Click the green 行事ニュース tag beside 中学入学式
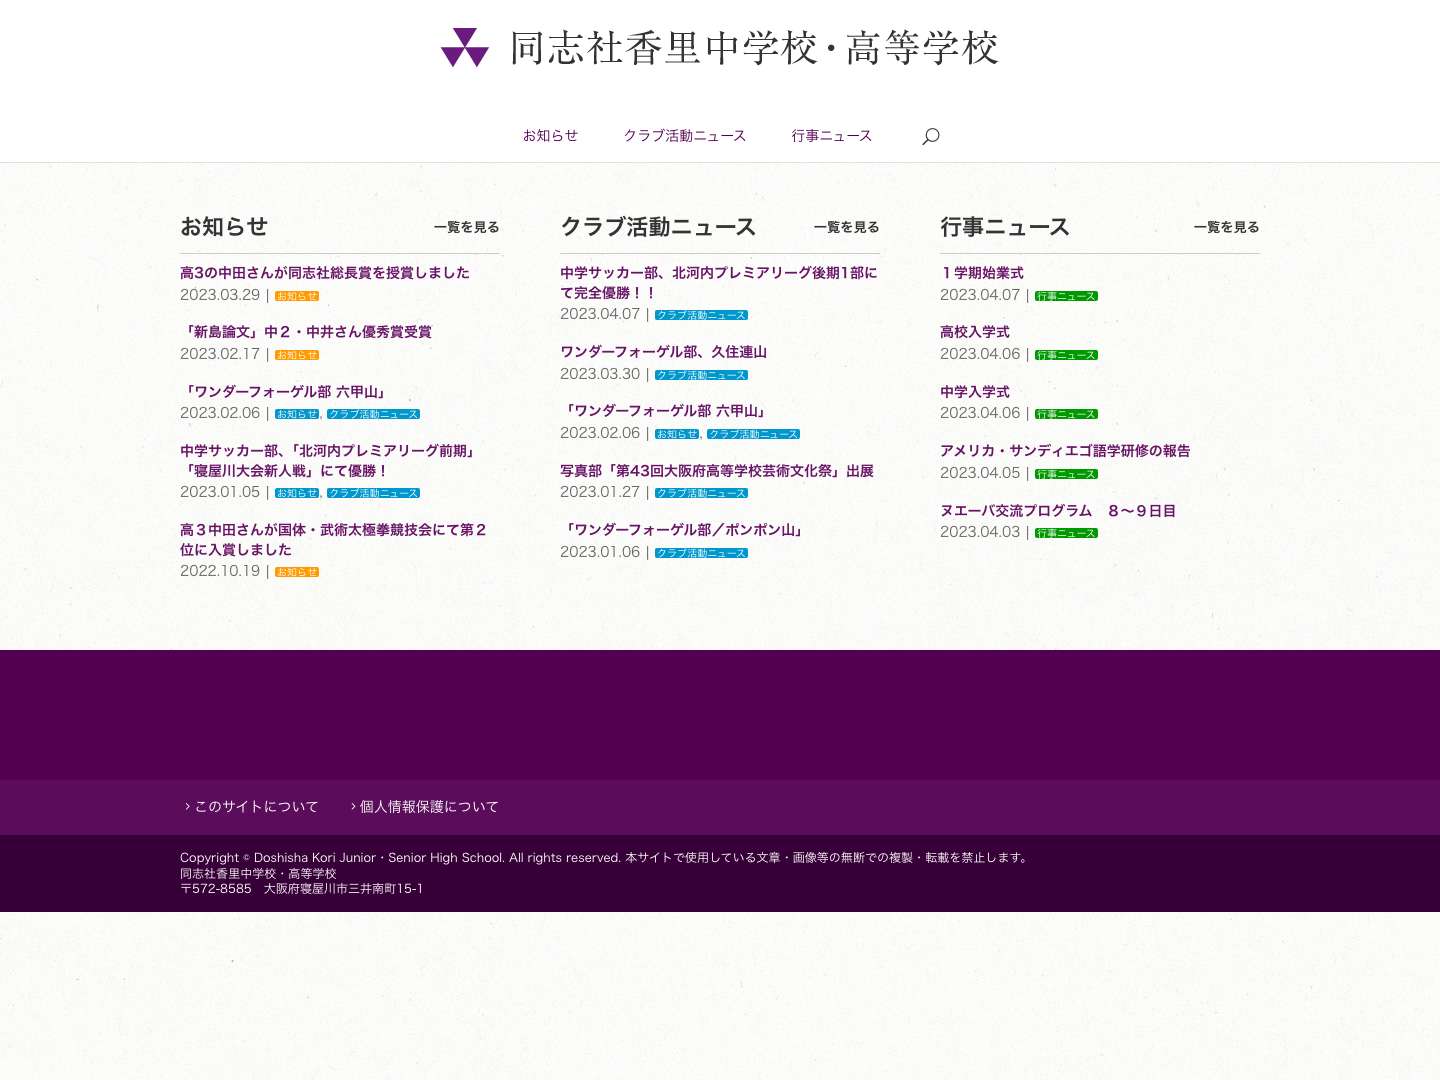This screenshot has height=1080, width=1440. [x=1065, y=413]
